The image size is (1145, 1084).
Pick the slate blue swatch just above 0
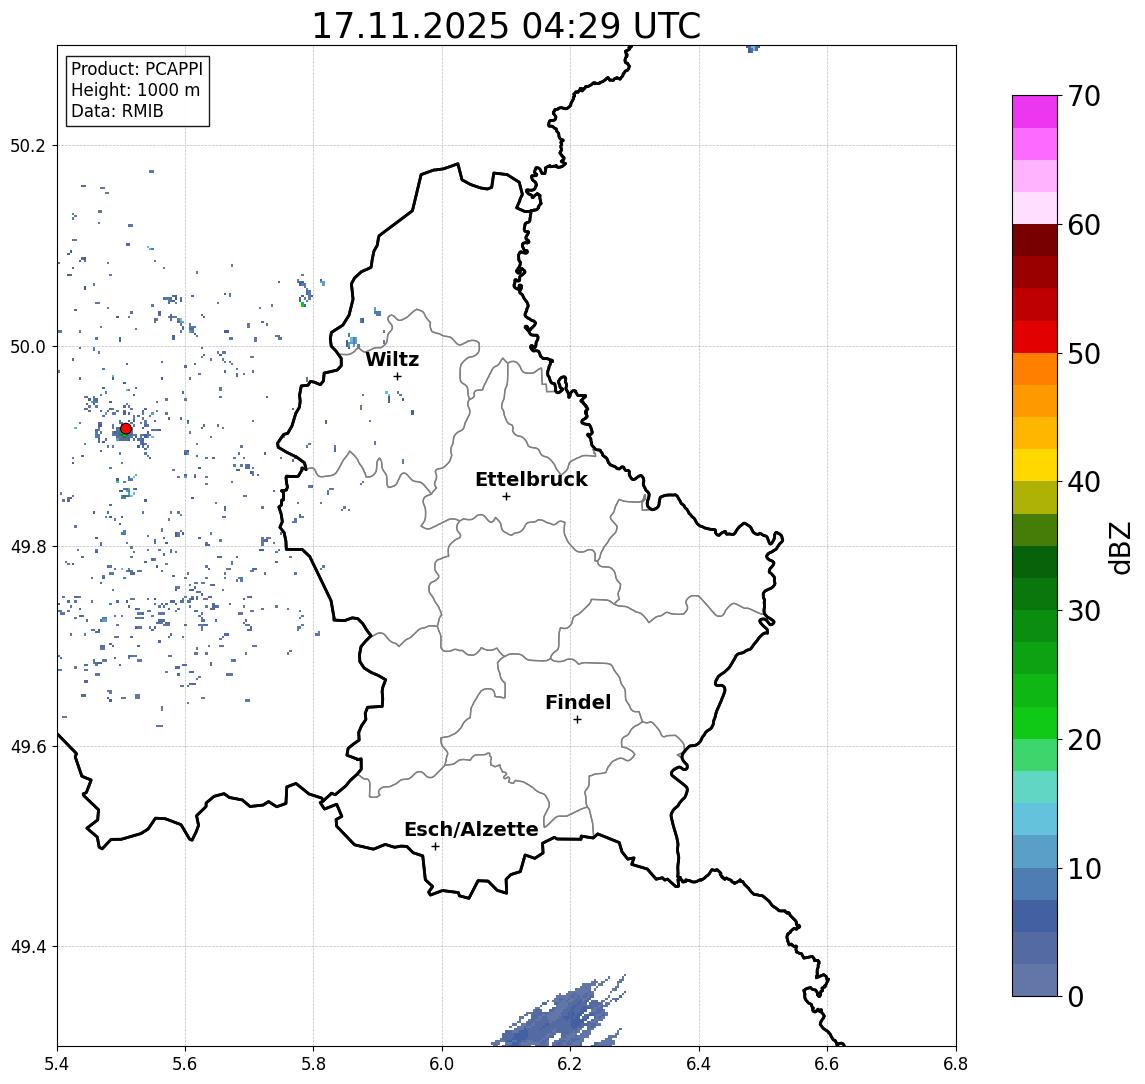[1035, 980]
